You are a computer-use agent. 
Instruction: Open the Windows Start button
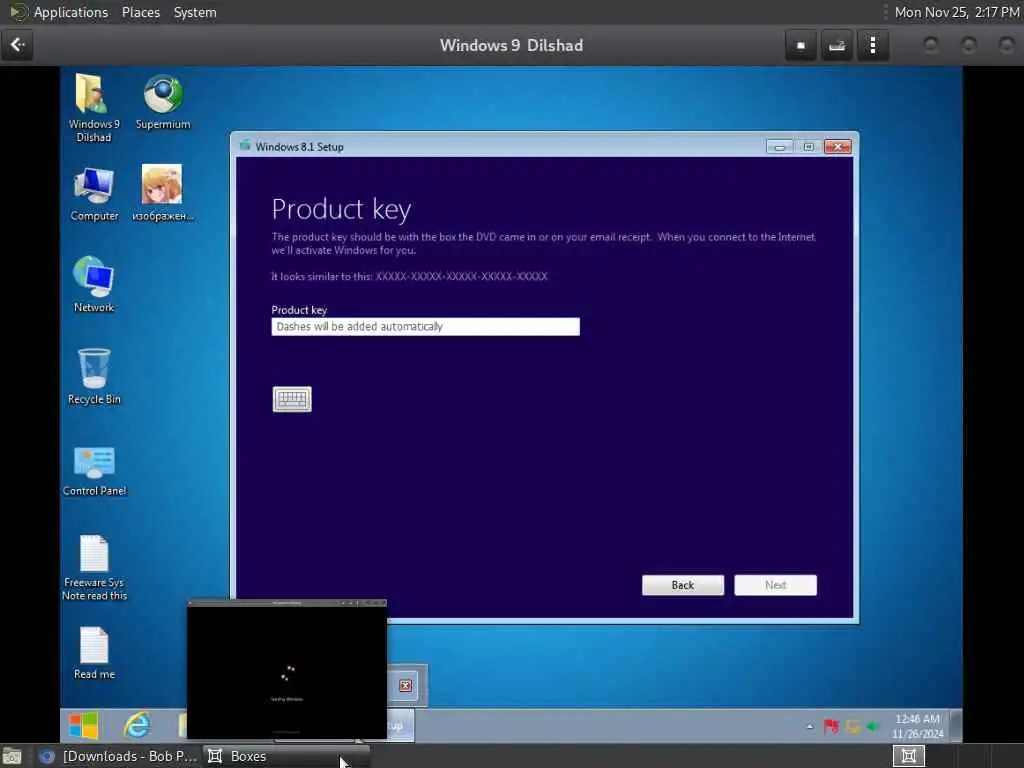pyautogui.click(x=84, y=726)
